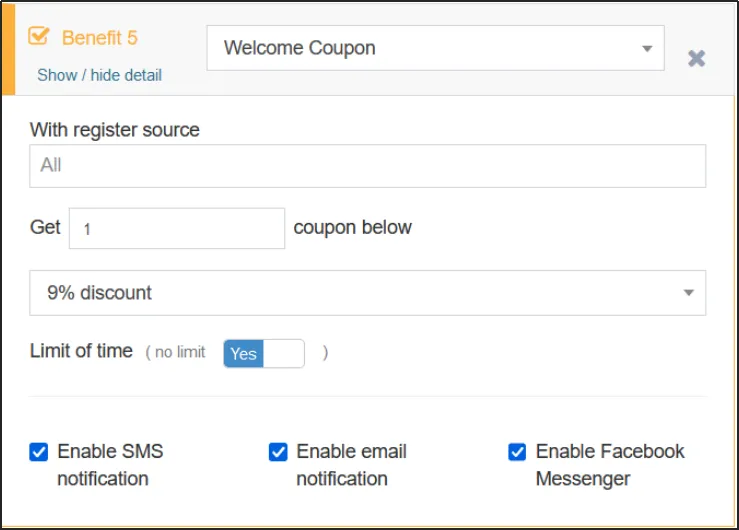Click the Enable email notification label
This screenshot has height=530, width=739.
(351, 465)
